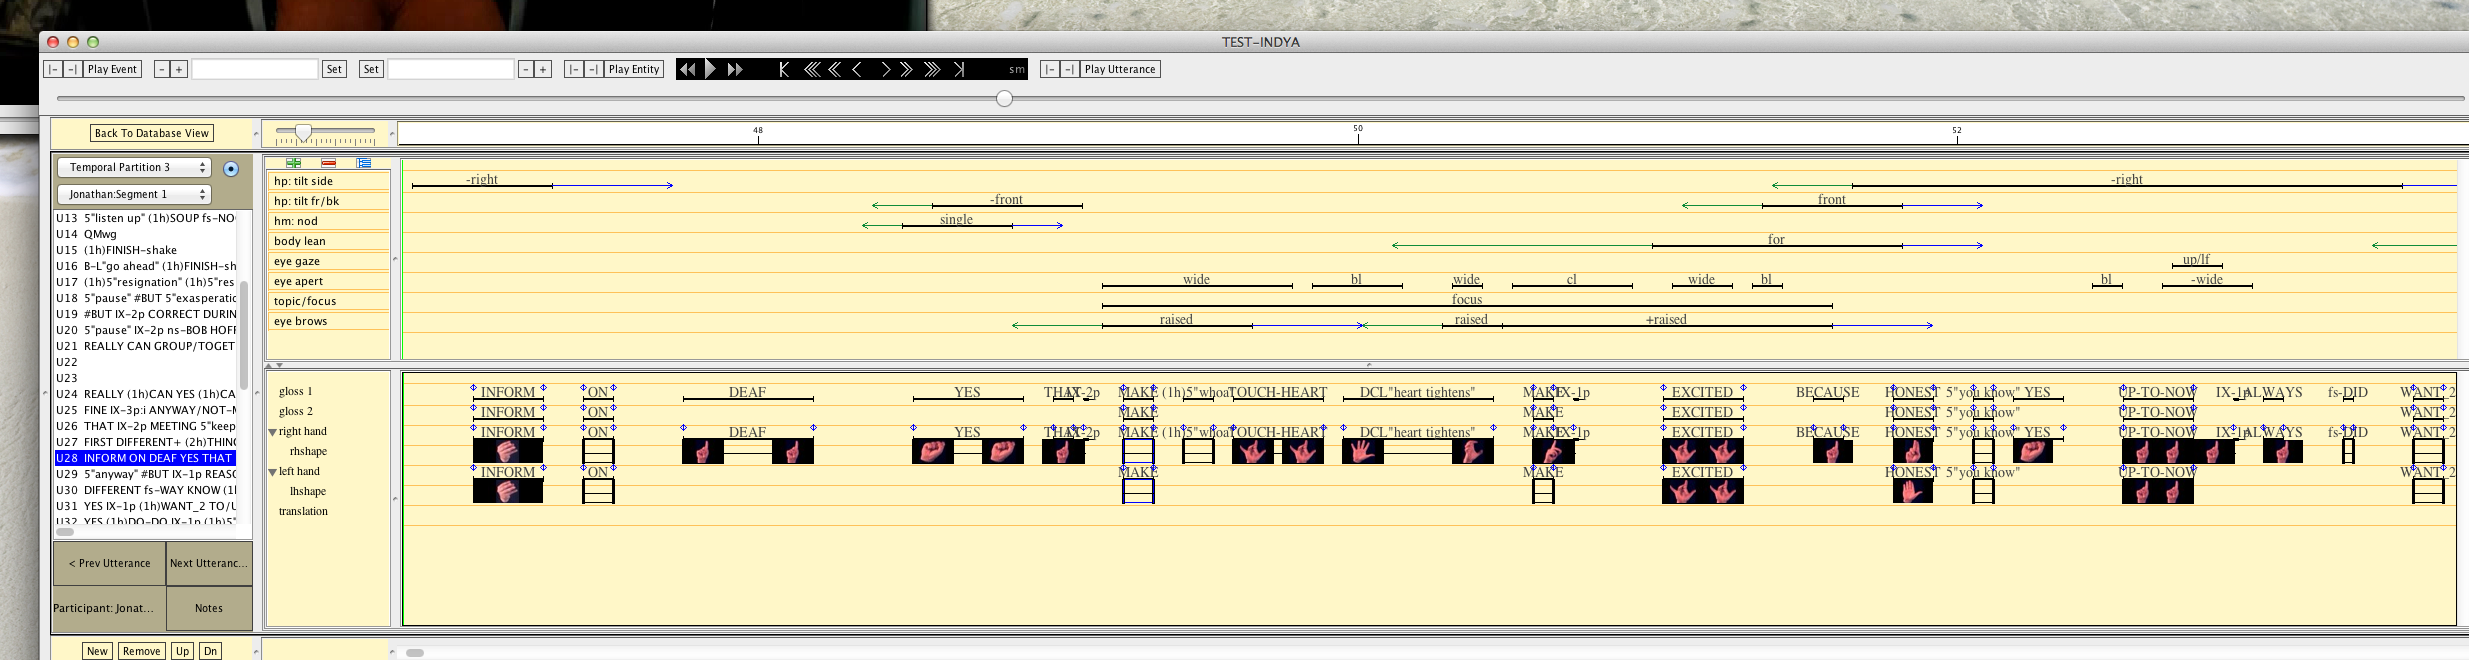The height and width of the screenshot is (660, 2469).
Task: Step forward one frame with single right chevron
Action: [885, 69]
